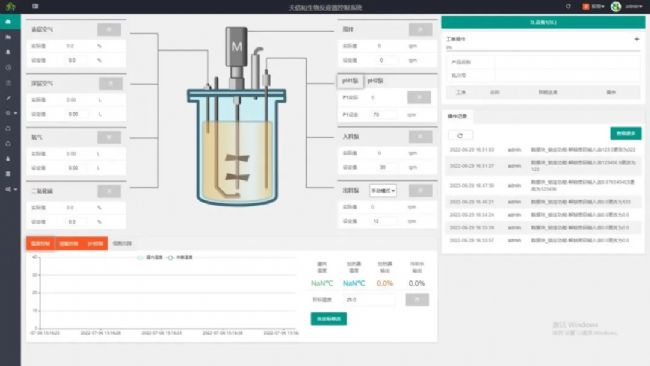Screen dimensions: 650x366
Task: Toggle the 二氧化碳 (CO2) gas switch
Action: (109, 191)
